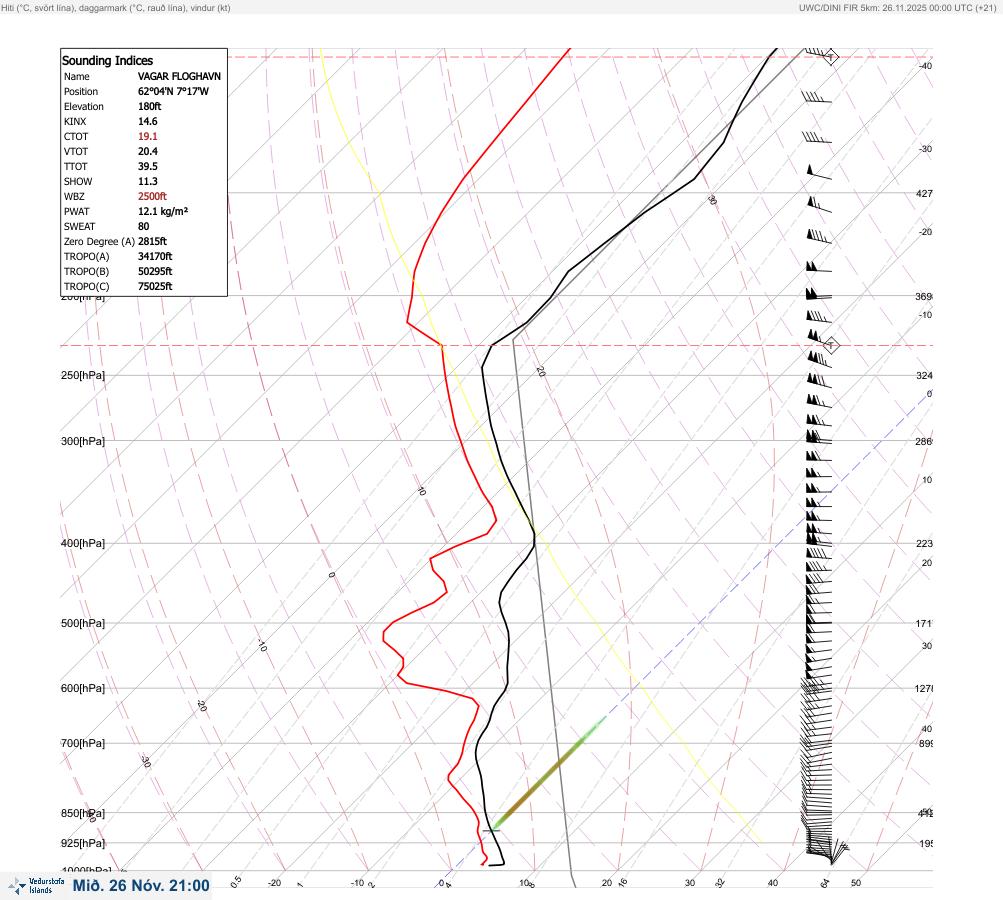Click the red WBZ value '2500ft'

tap(152, 196)
